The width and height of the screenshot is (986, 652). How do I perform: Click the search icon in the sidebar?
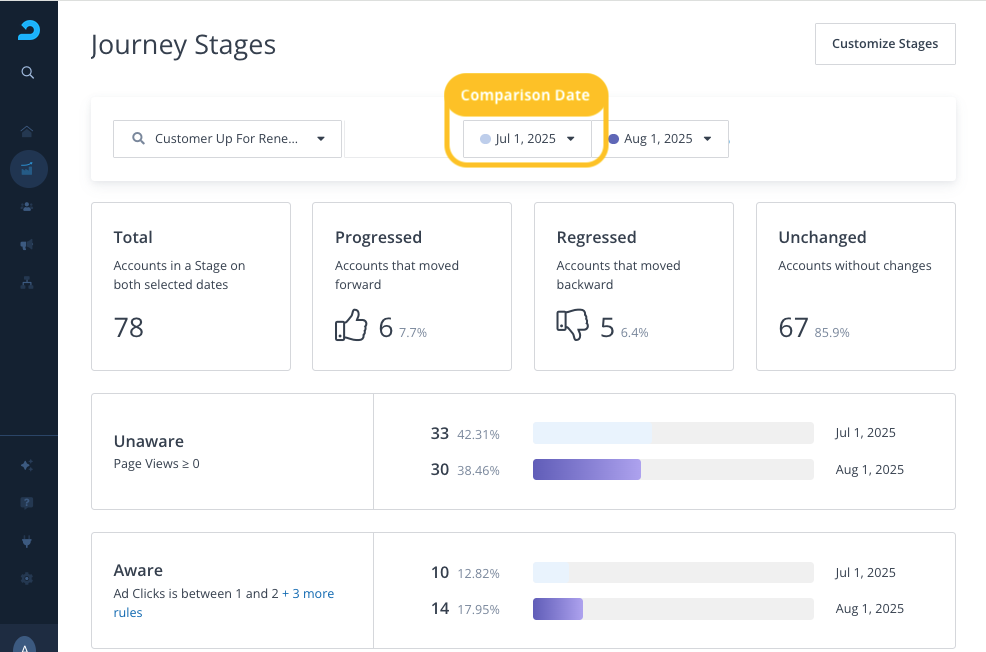pyautogui.click(x=28, y=72)
